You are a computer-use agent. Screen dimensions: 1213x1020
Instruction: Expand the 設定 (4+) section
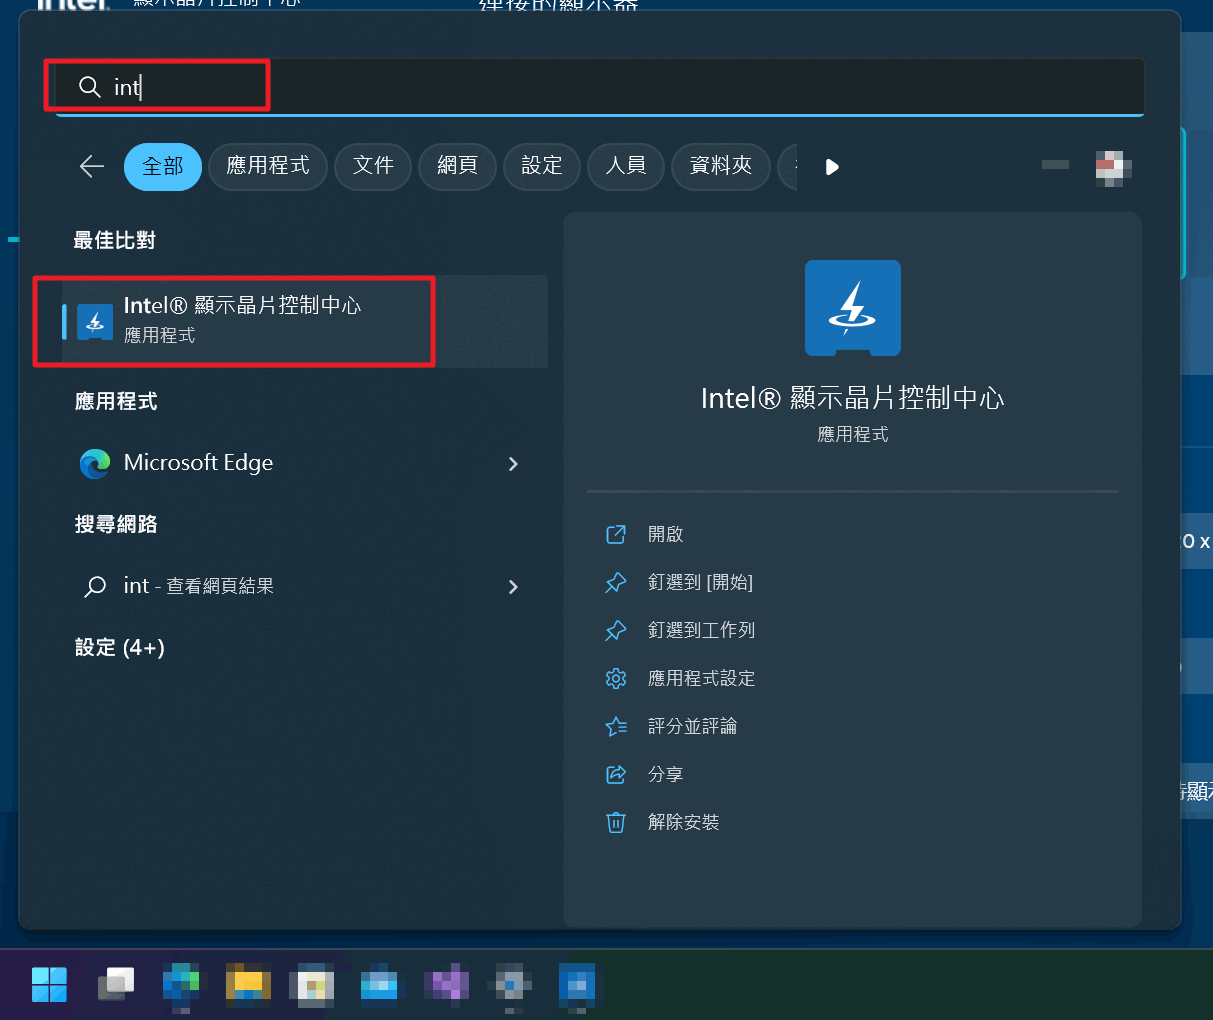(120, 647)
